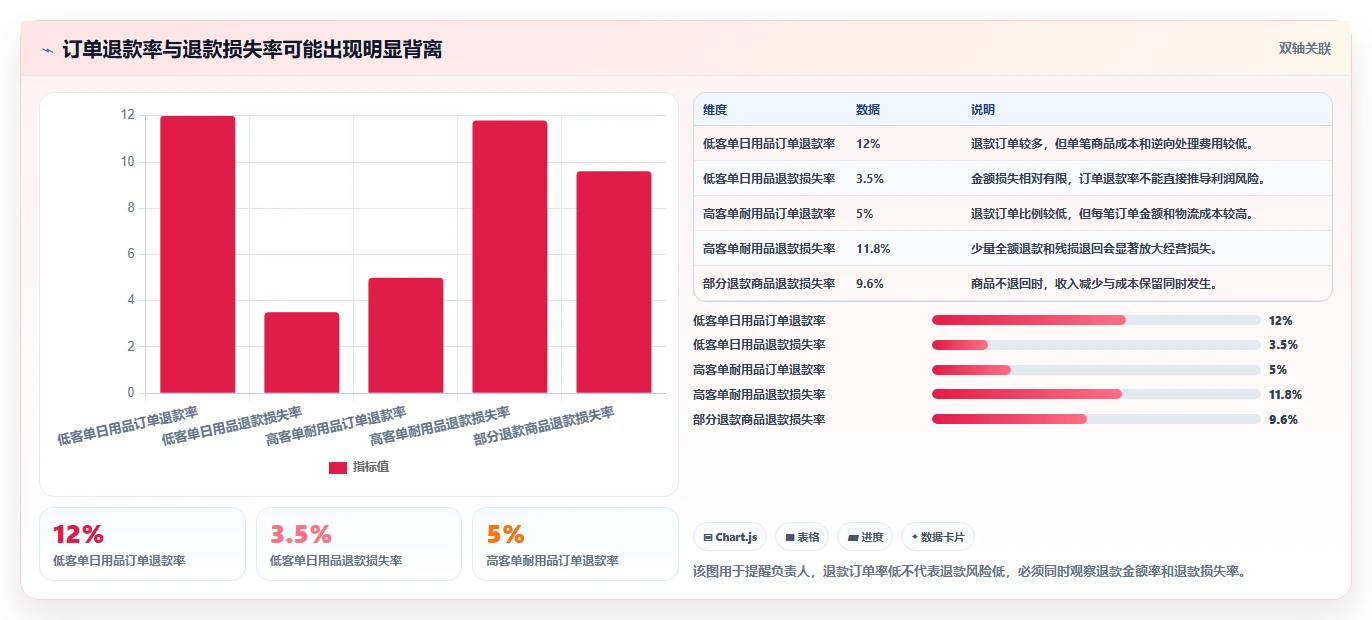Image resolution: width=1372 pixels, height=620 pixels.
Task: Click the 部分退款商品退款损失率 chart bar
Action: coord(614,282)
